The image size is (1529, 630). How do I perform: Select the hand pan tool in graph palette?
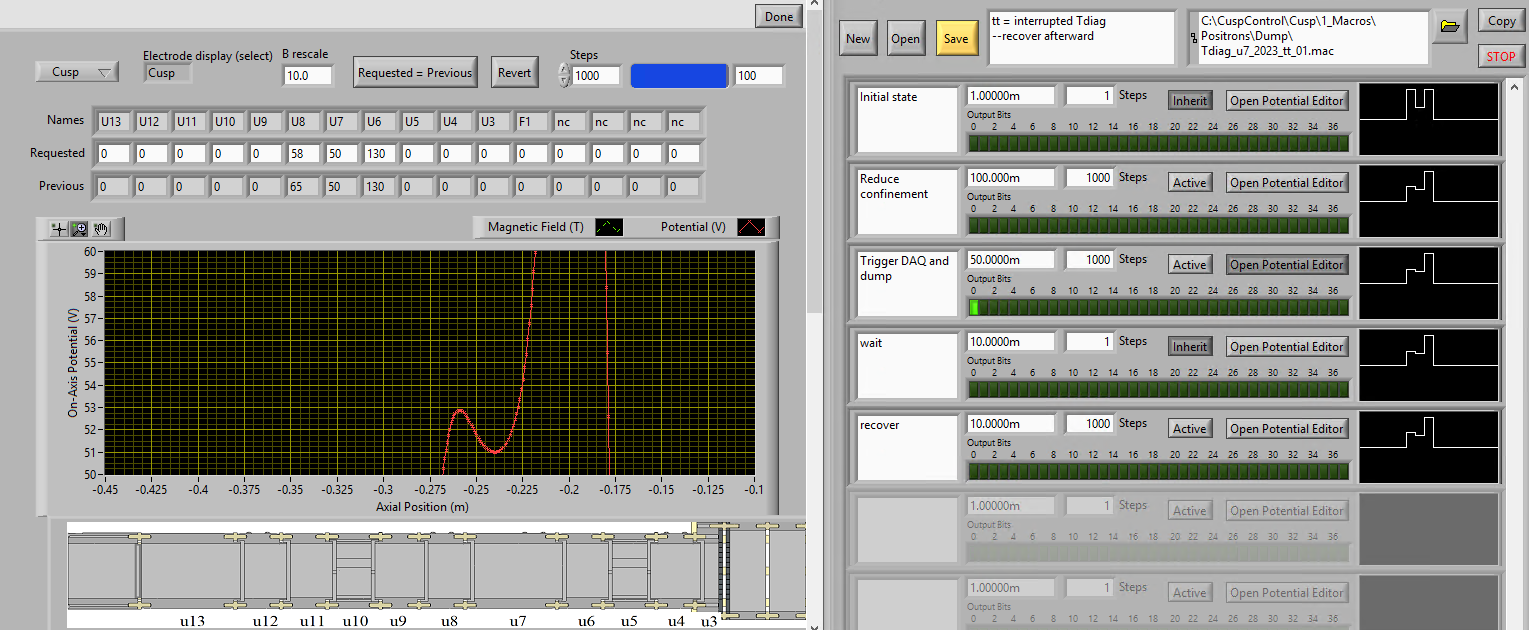pyautogui.click(x=100, y=229)
